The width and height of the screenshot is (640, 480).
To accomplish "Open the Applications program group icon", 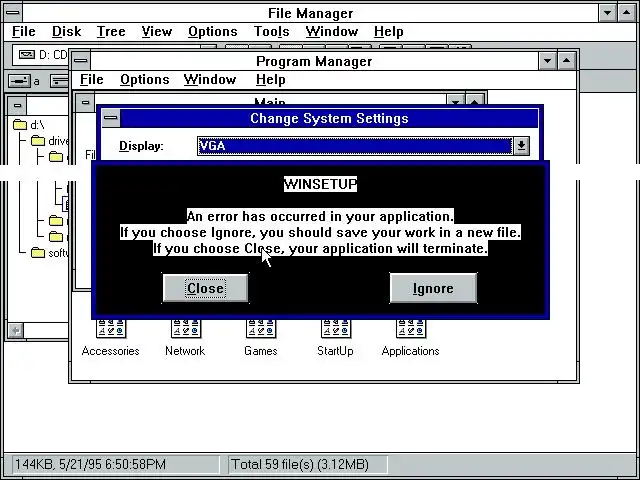I will (411, 338).
